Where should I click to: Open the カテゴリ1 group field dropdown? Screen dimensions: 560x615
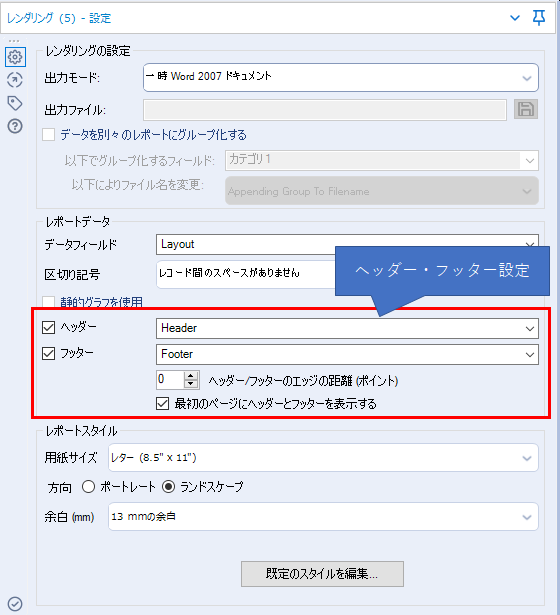pyautogui.click(x=382, y=160)
